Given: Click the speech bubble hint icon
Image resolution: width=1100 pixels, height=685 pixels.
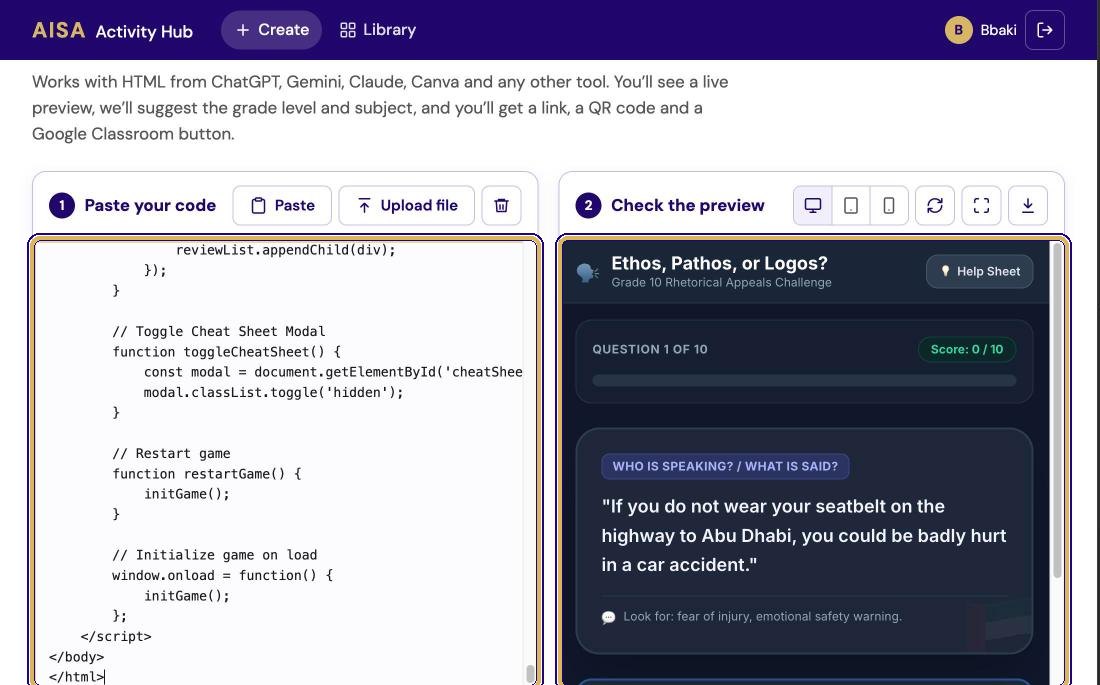Looking at the screenshot, I should point(608,618).
